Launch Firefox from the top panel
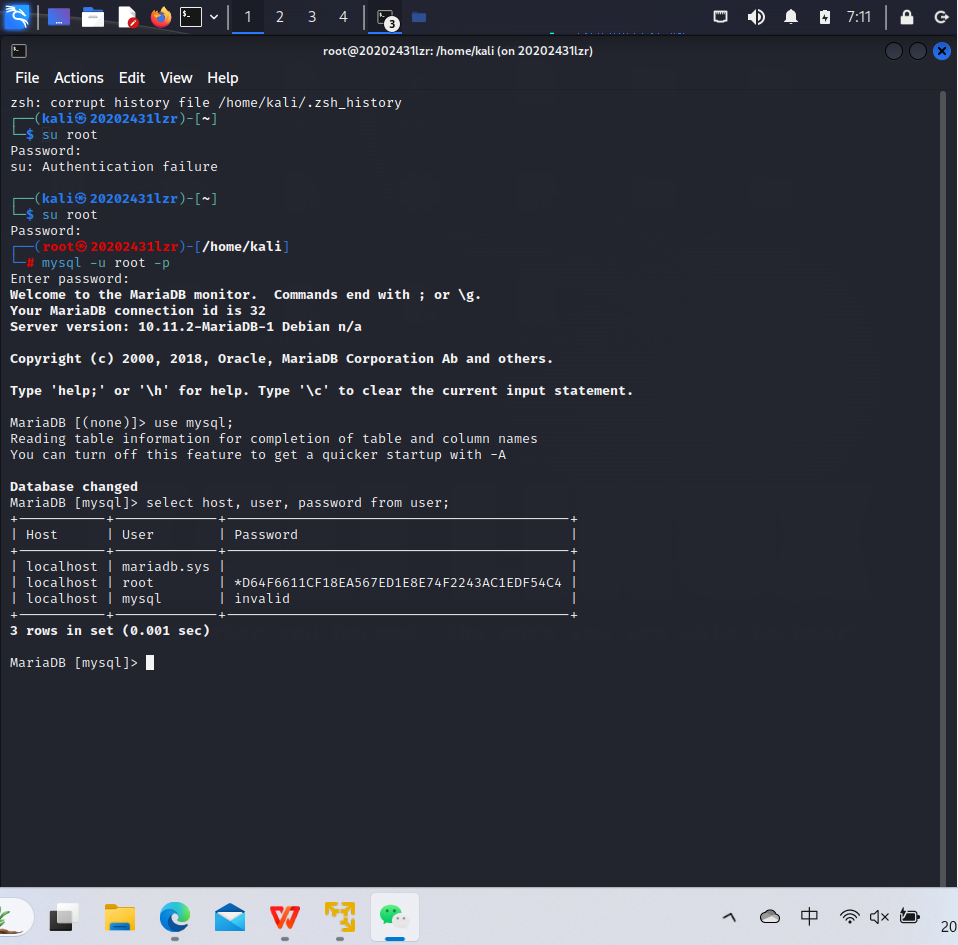Screen dimensions: 958x945 click(161, 17)
